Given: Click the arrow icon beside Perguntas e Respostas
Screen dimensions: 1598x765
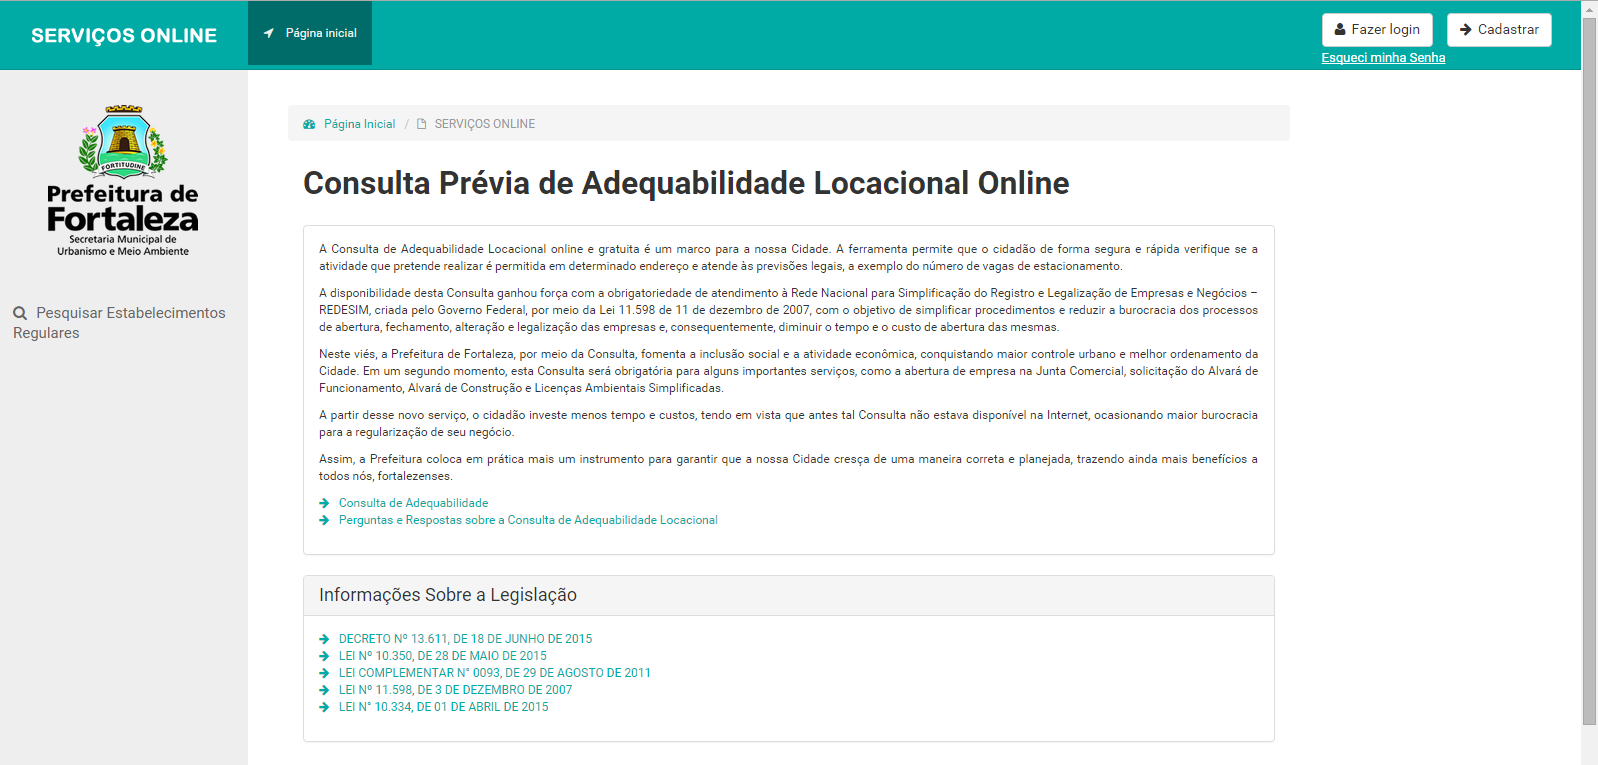Looking at the screenshot, I should pos(324,520).
